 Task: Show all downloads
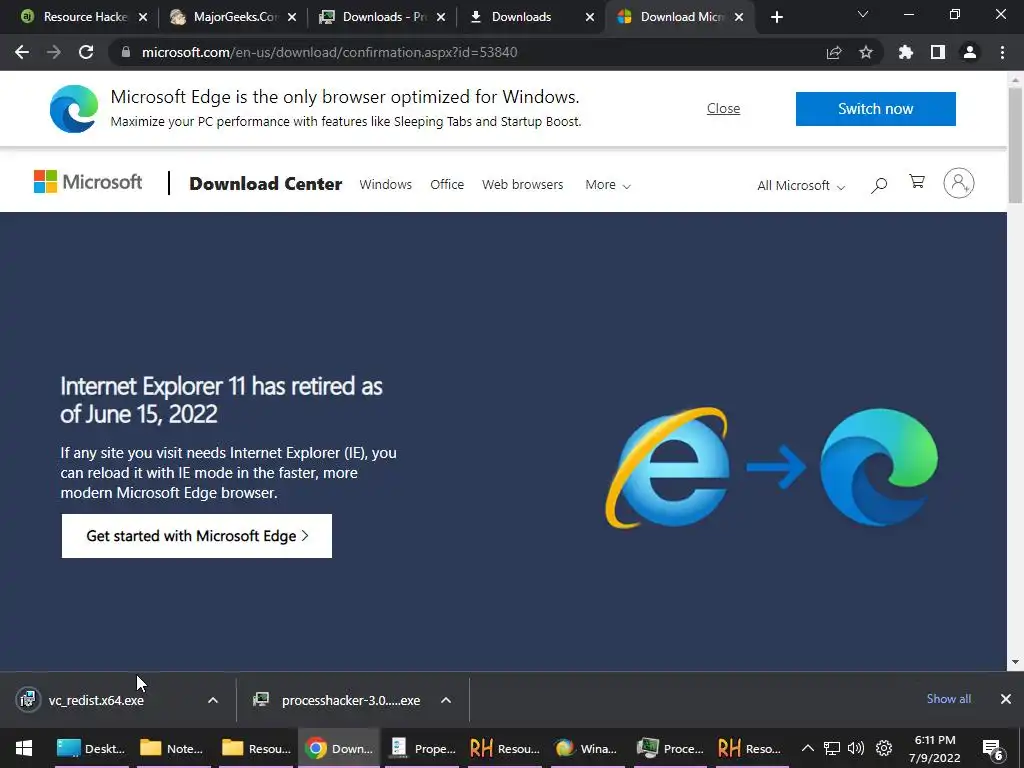(949, 699)
